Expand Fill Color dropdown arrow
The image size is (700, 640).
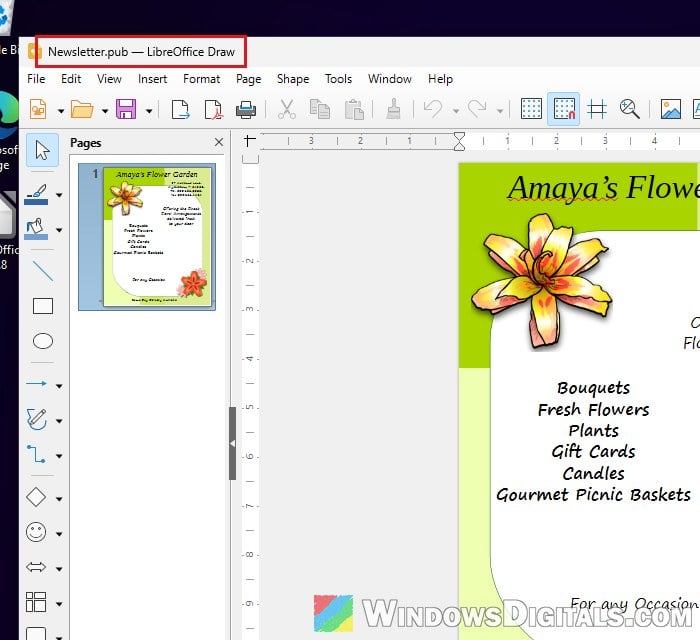pyautogui.click(x=59, y=230)
